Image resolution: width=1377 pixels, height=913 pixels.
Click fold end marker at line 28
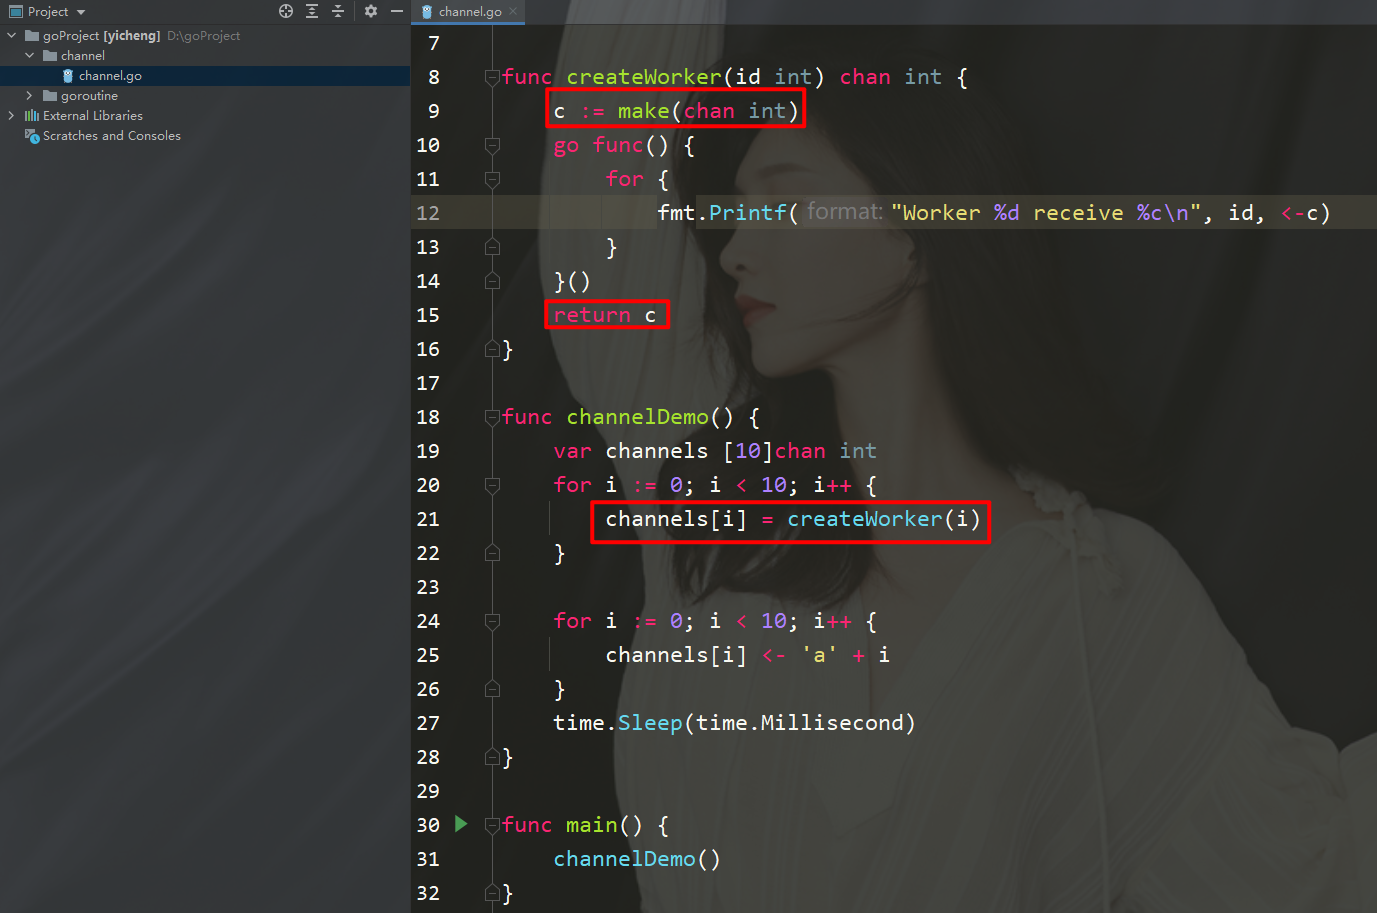tap(492, 757)
